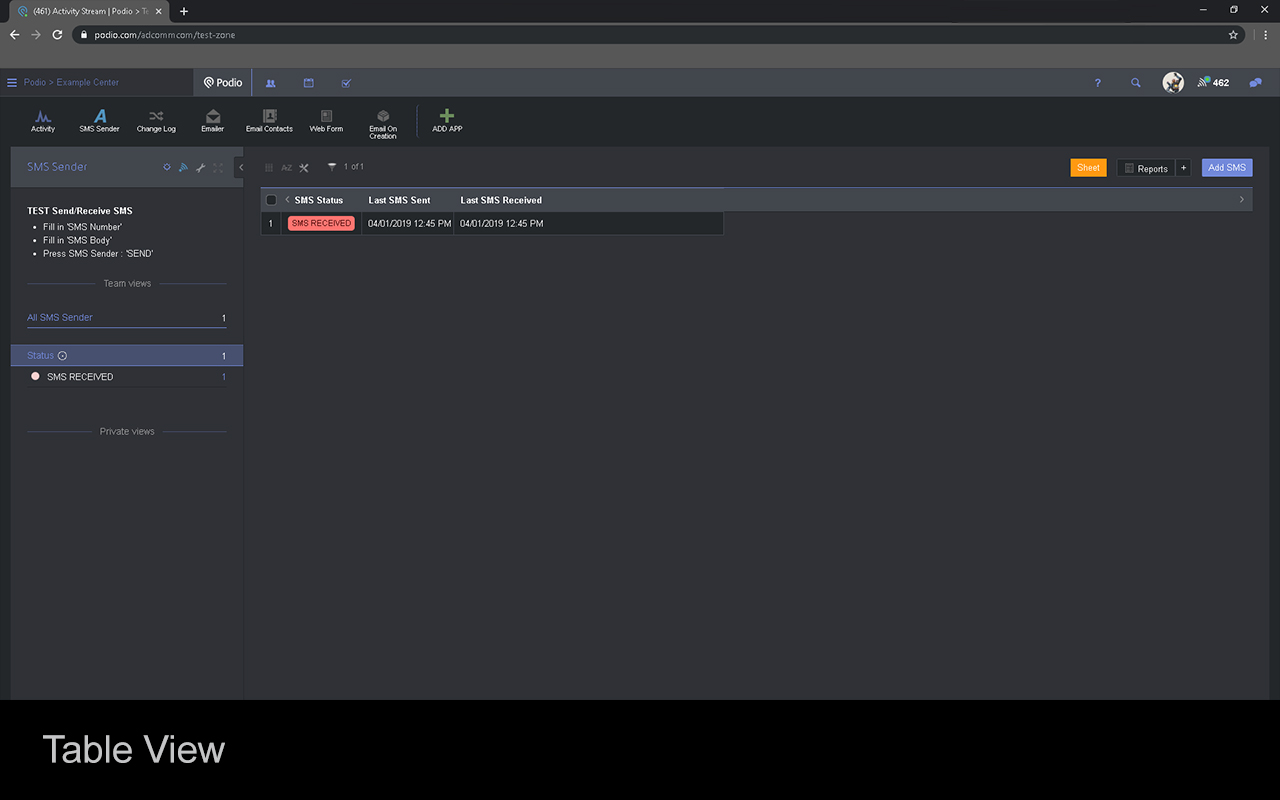Click Last SMS Sent cell 04/01/2019 12:45 PM
The width and height of the screenshot is (1280, 800).
pyautogui.click(x=409, y=223)
